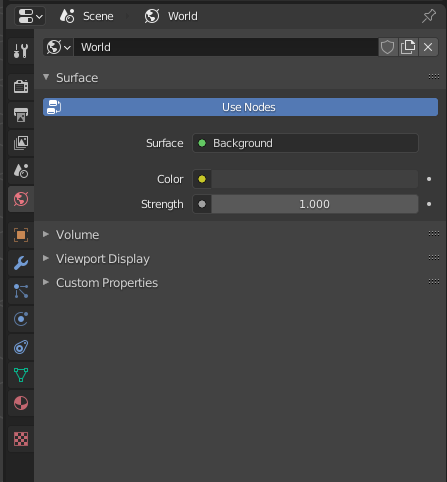Click the grey Strength socket icon

tap(202, 204)
